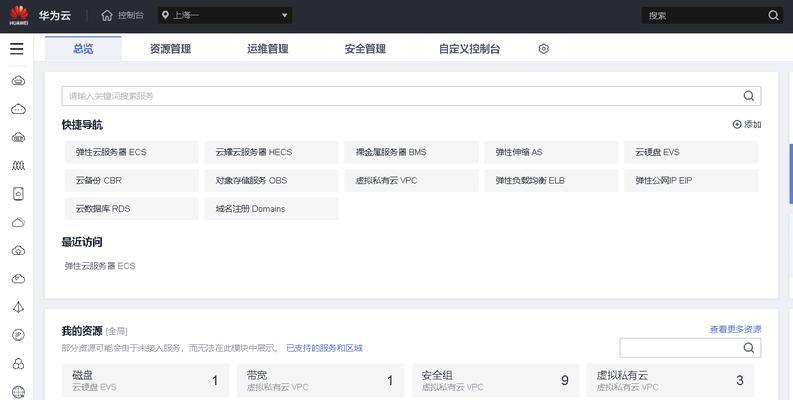Viewport: 793px width, 400px height.
Task: Open 裸金属服务器 BMS shortcut
Action: click(x=411, y=152)
